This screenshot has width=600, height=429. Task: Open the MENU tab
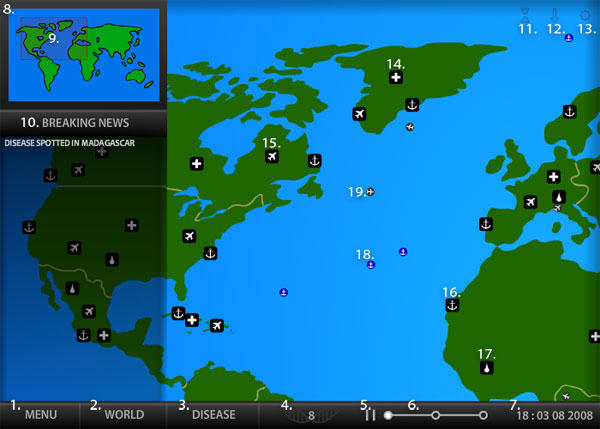tap(40, 414)
